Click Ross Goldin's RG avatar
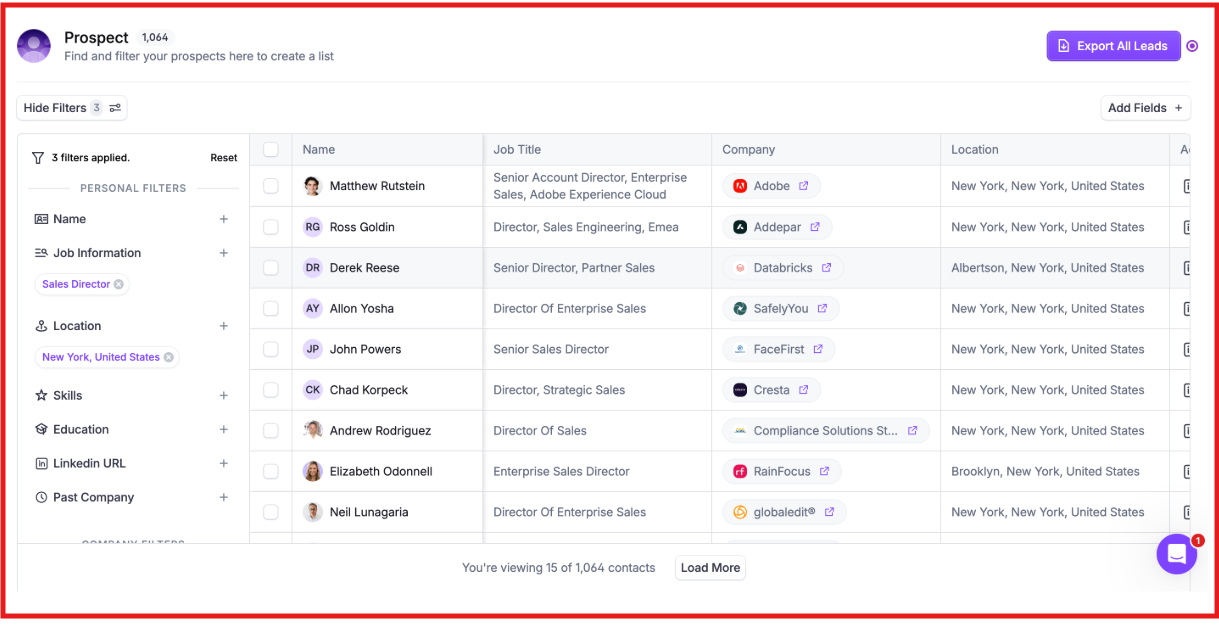1219x625 pixels. pyautogui.click(x=313, y=227)
